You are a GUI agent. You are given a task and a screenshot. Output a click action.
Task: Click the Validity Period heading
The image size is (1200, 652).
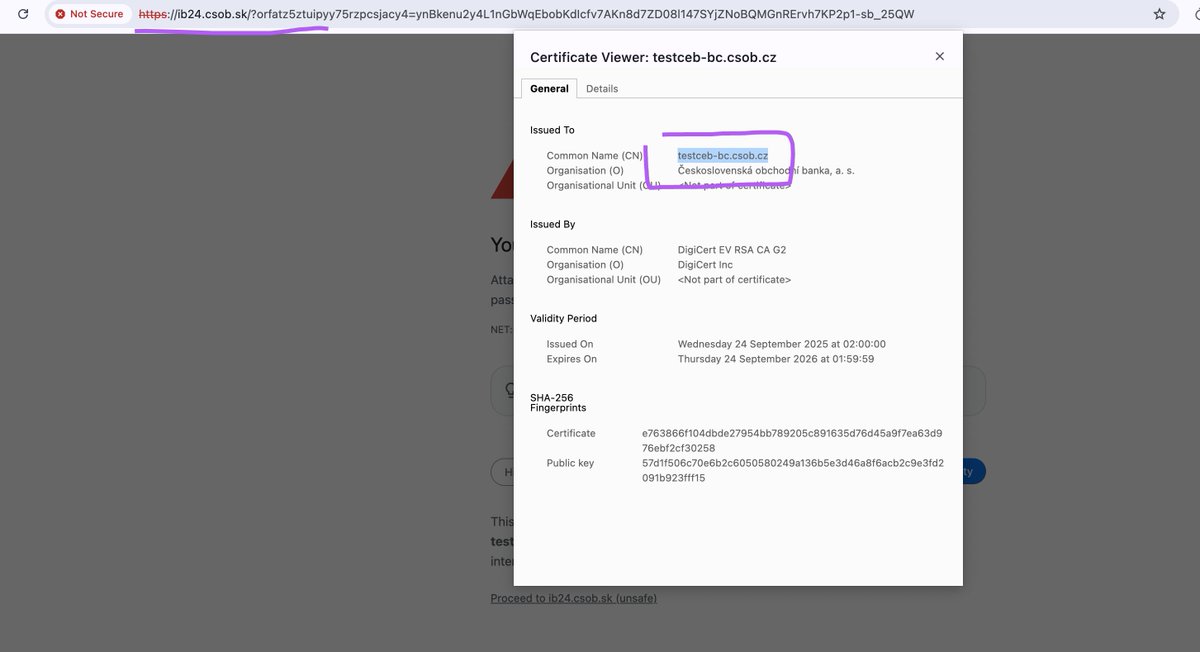click(563, 318)
